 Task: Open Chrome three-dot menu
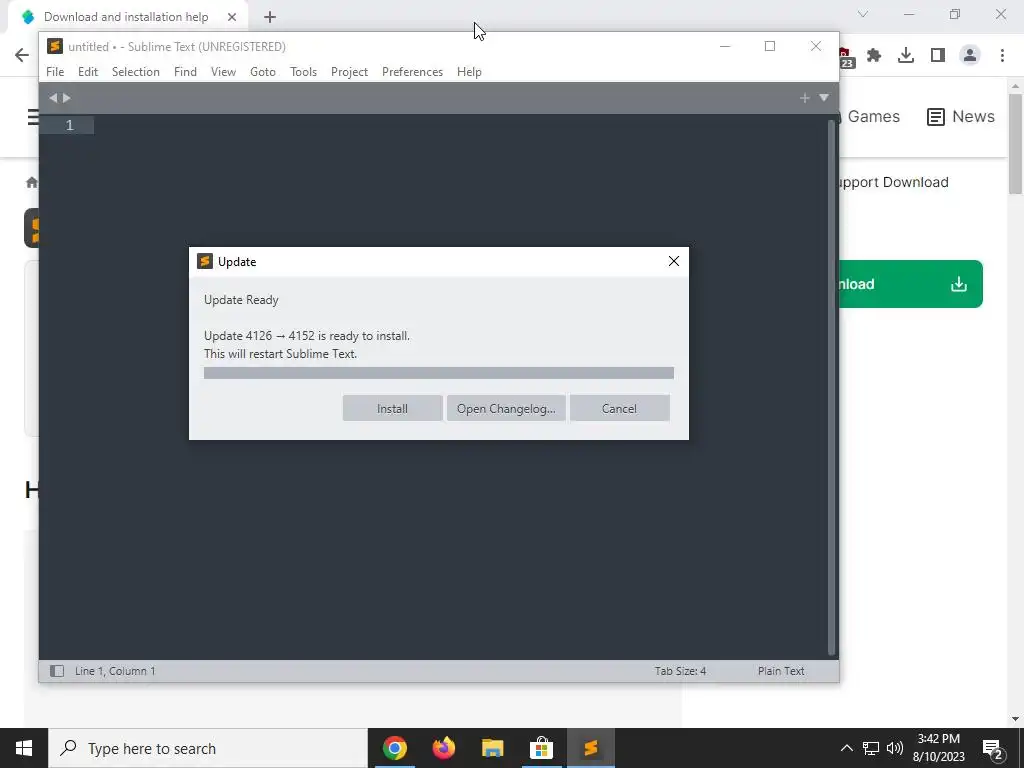pyautogui.click(x=1002, y=56)
